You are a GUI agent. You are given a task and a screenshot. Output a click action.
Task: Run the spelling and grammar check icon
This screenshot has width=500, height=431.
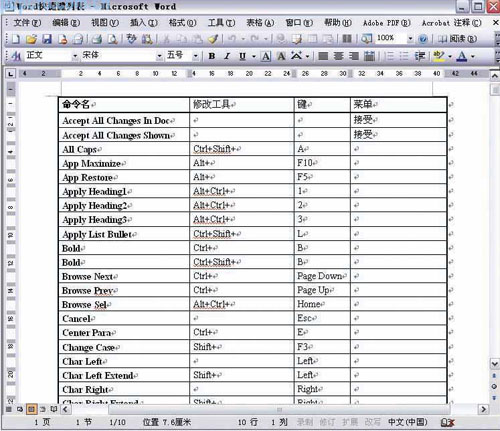click(x=132, y=39)
